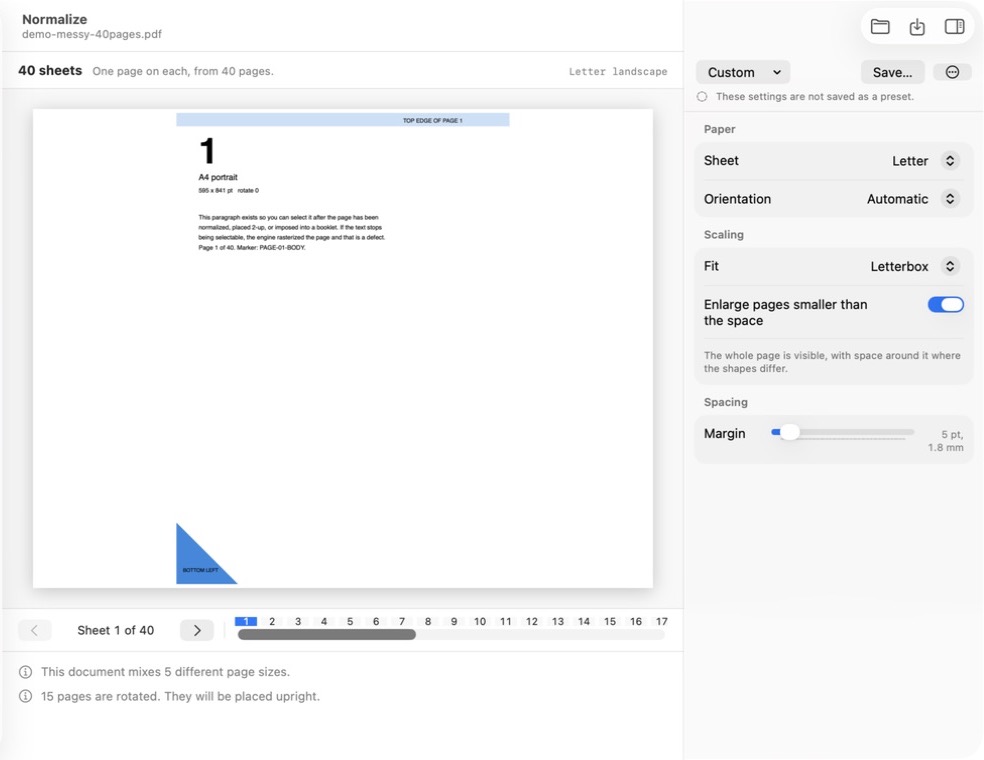Viewport: 984px width, 760px height.
Task: Click 'These settings are not saved' text
Action: coord(815,97)
